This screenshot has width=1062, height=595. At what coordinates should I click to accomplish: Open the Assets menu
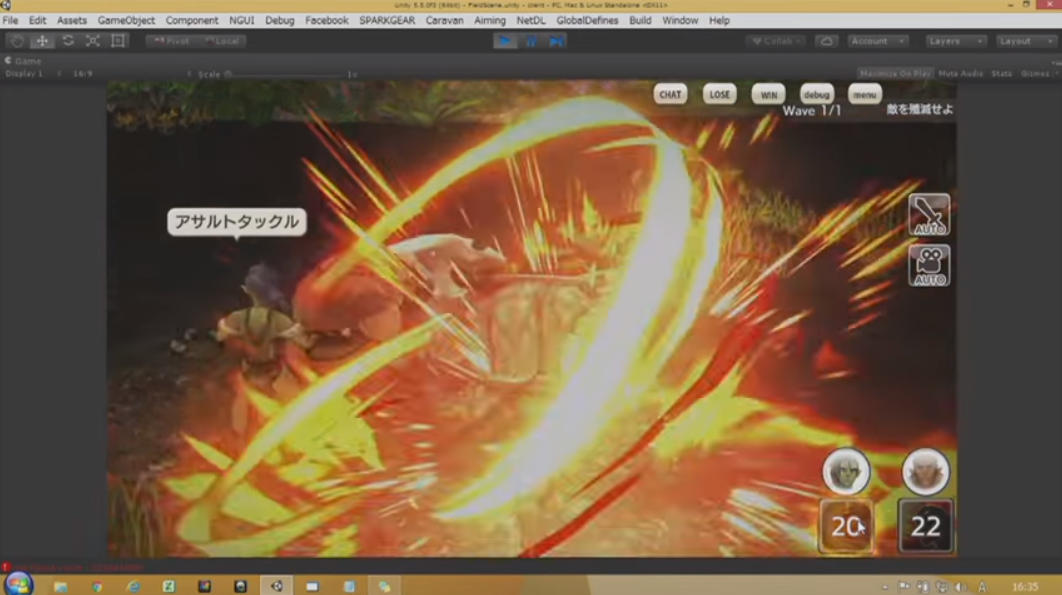click(x=72, y=20)
